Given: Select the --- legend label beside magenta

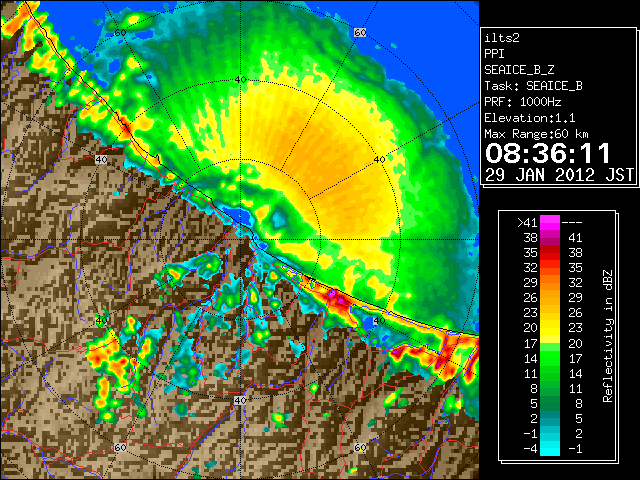Looking at the screenshot, I should 572,222.
